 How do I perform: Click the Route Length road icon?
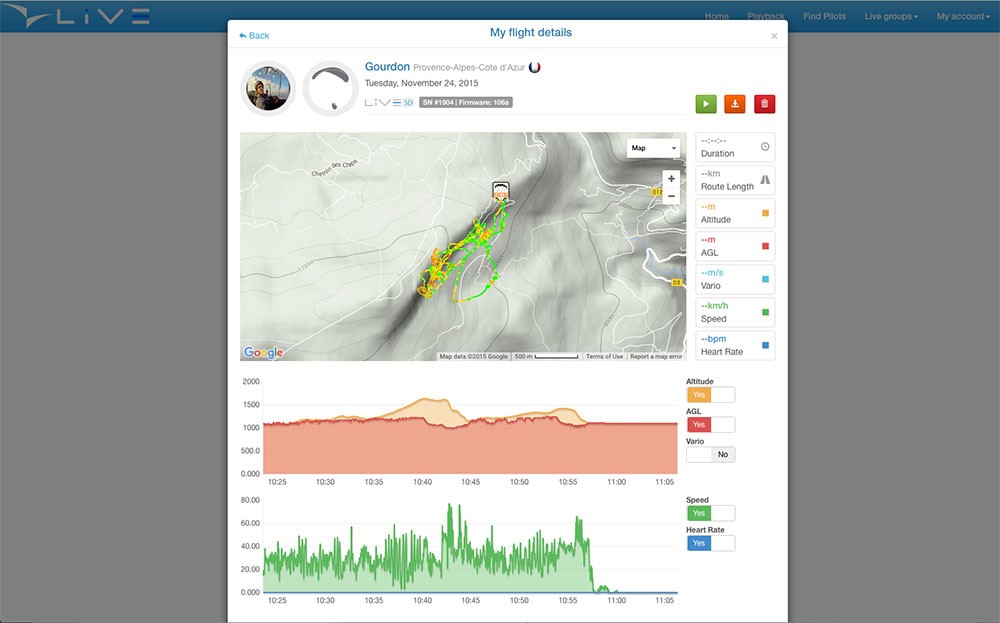(765, 180)
